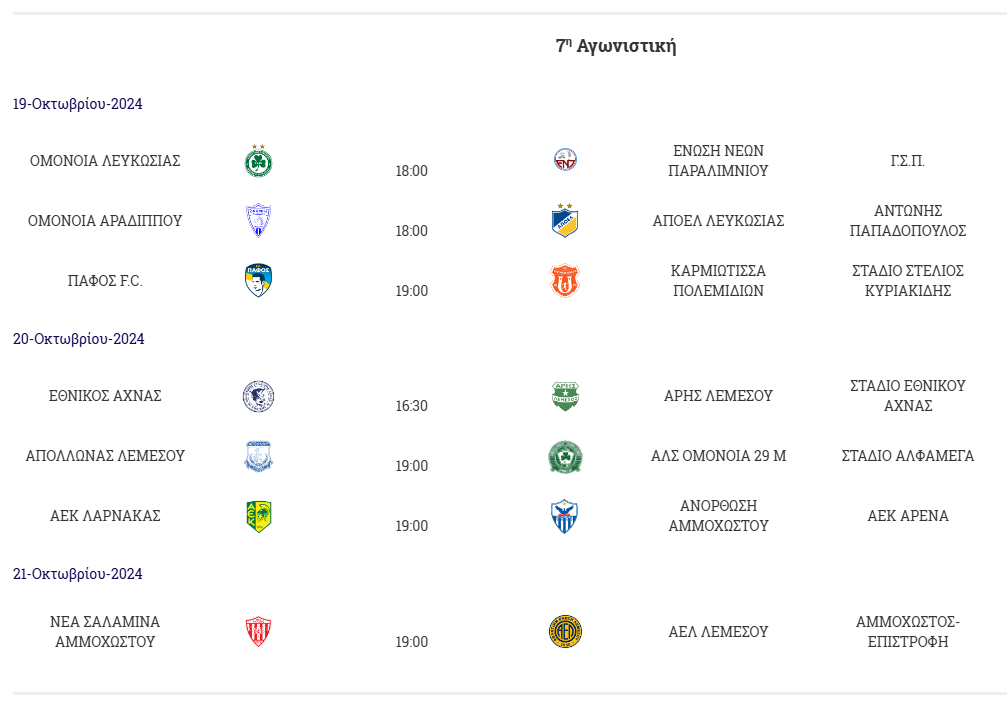Click the AEL Limassol round yellow badge
The image size is (1007, 706).
tap(565, 631)
